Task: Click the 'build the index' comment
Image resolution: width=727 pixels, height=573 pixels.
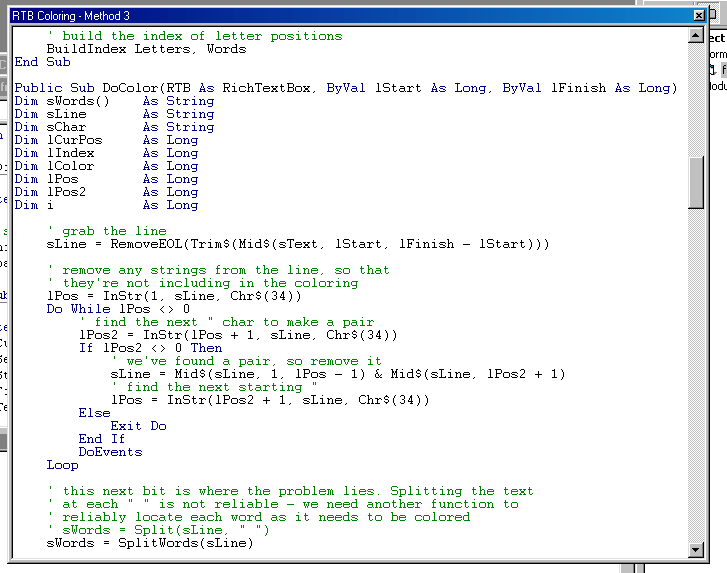Action: (194, 36)
